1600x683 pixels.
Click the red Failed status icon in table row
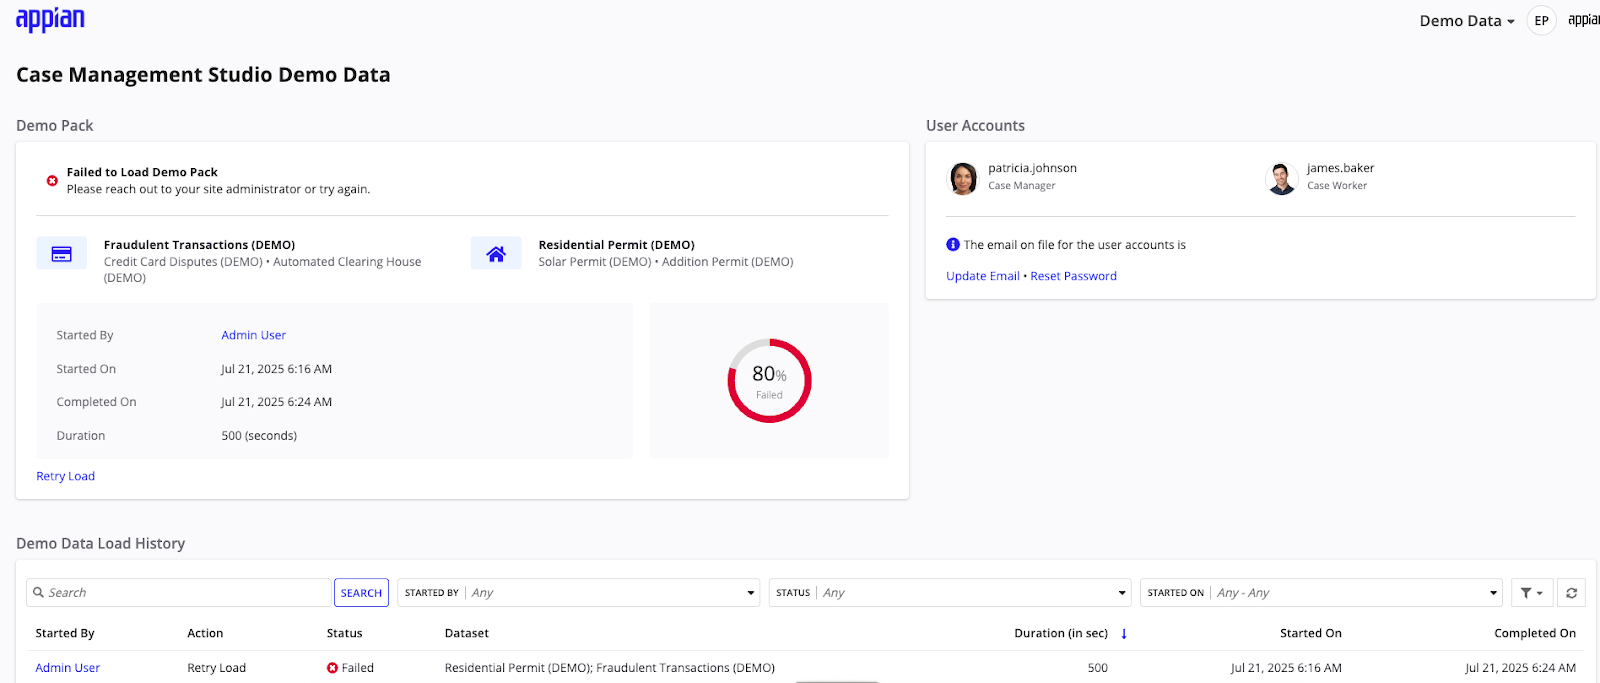coord(332,668)
